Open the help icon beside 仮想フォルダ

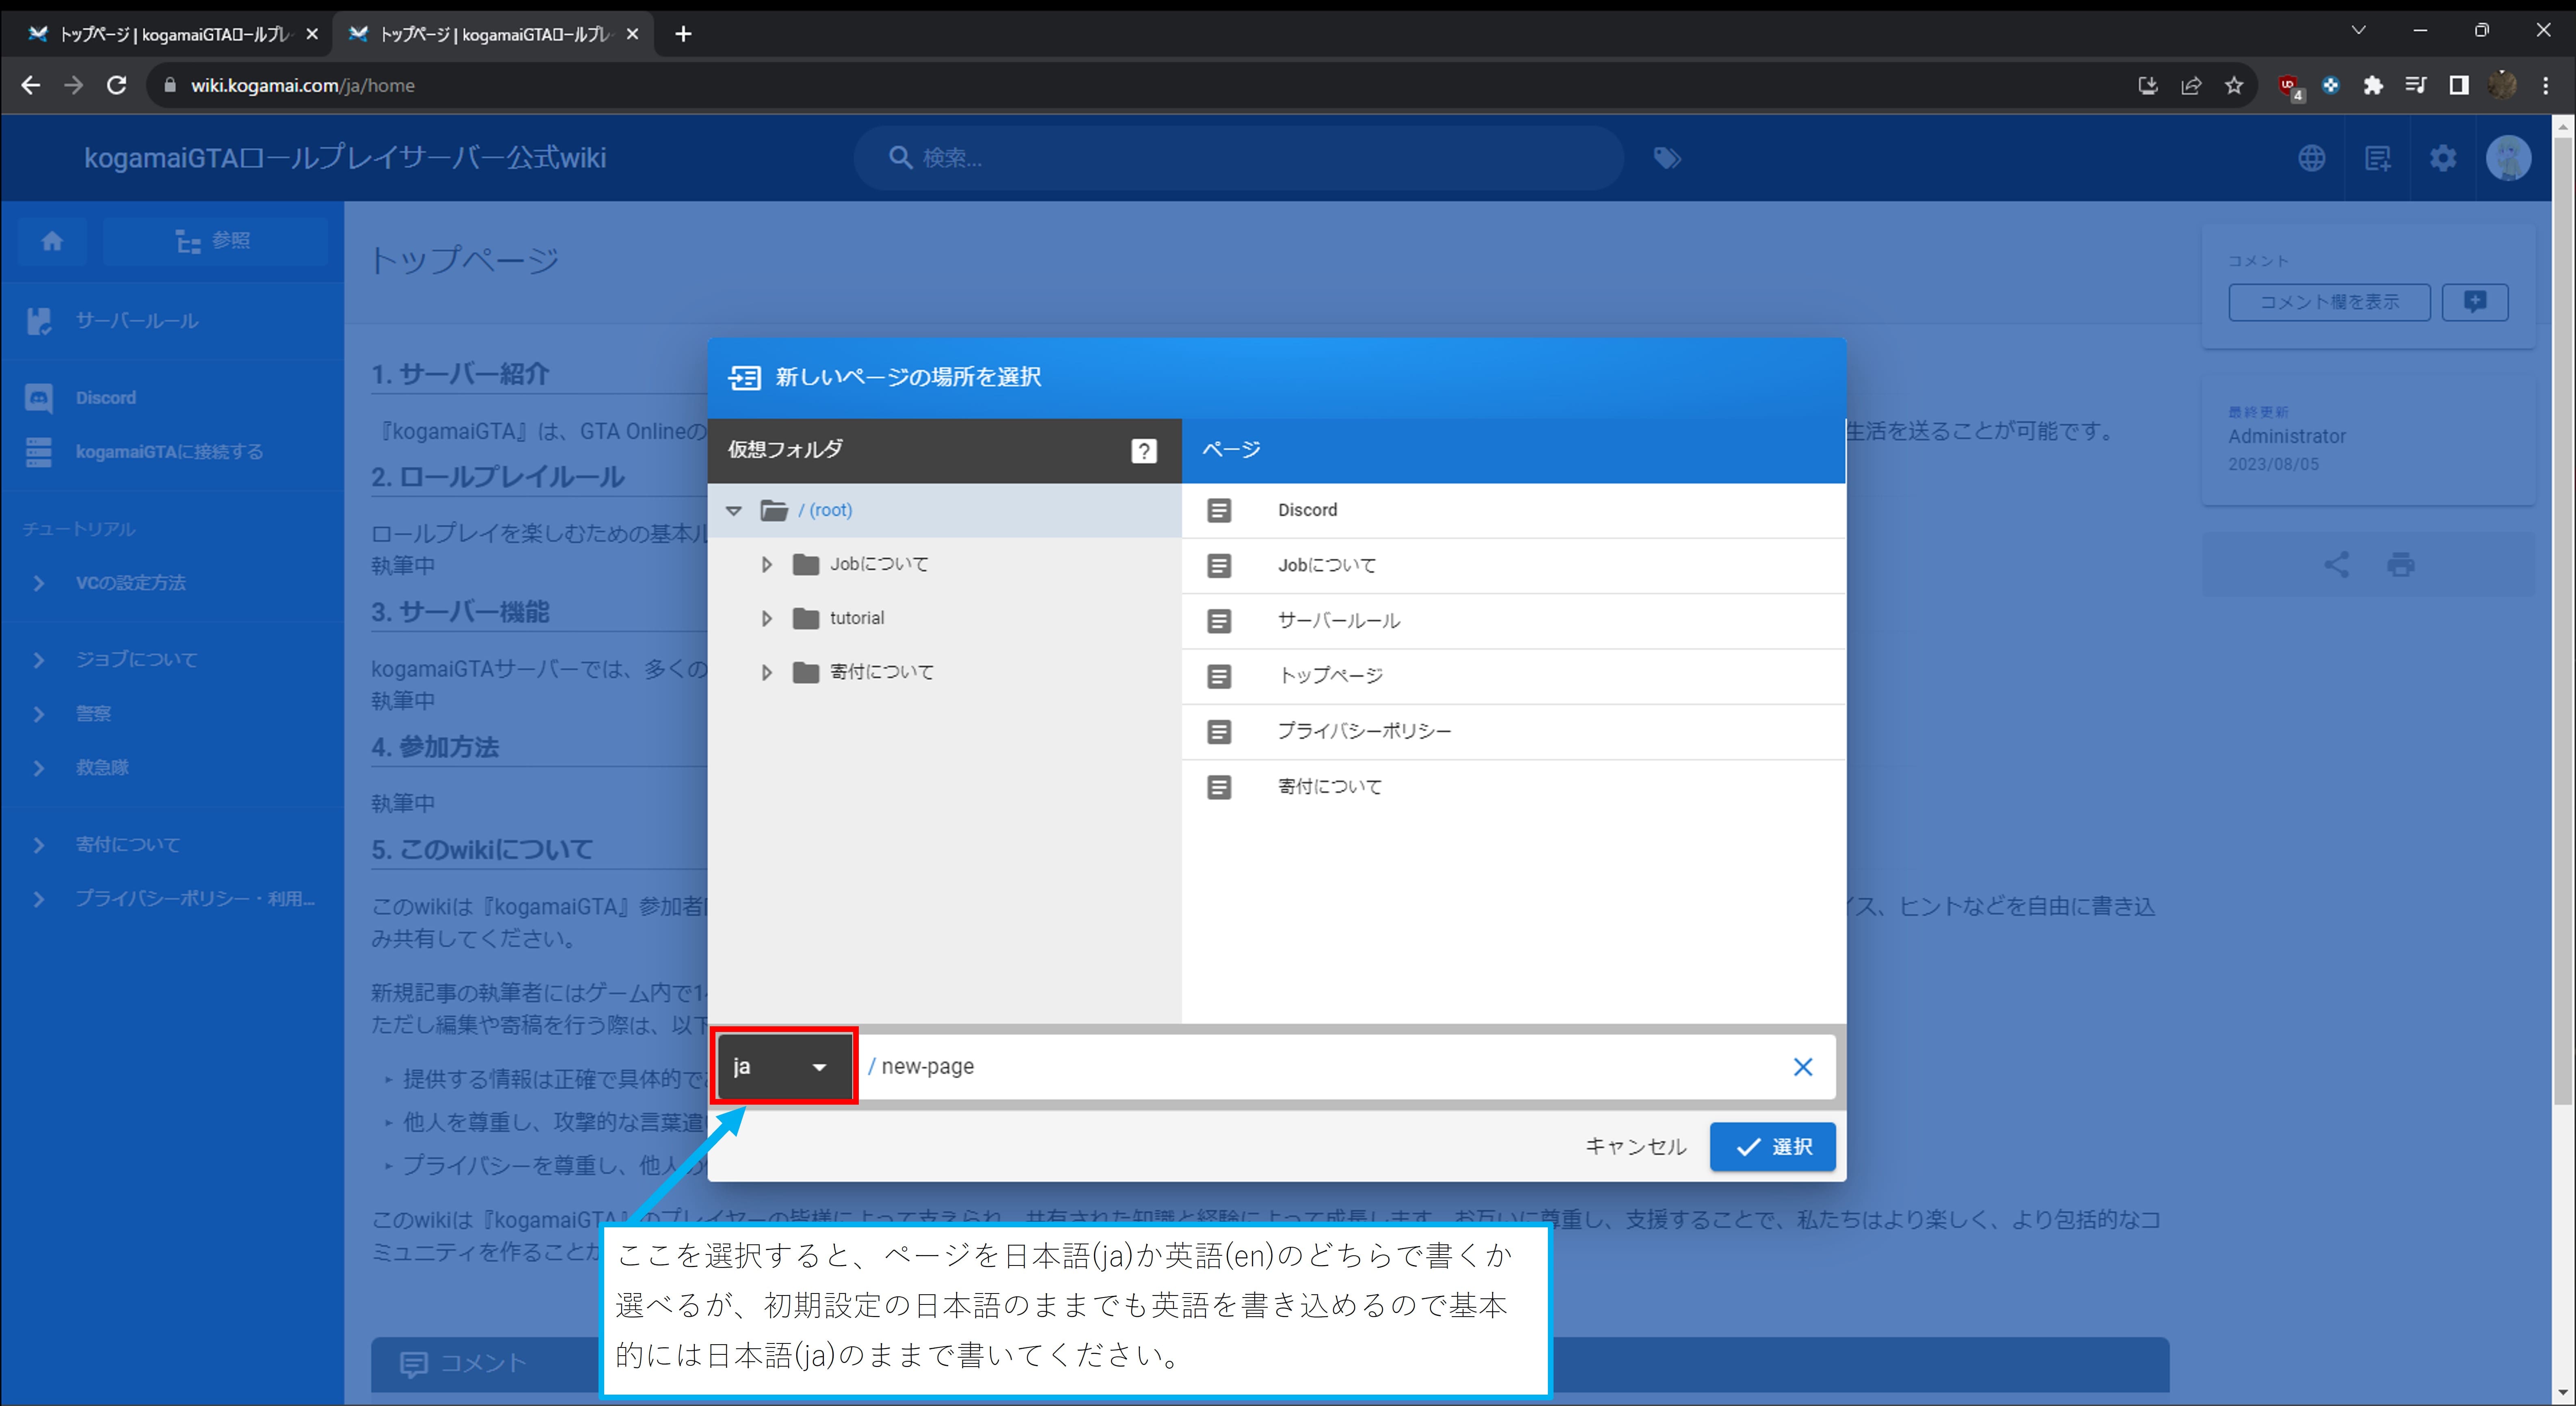(1143, 451)
